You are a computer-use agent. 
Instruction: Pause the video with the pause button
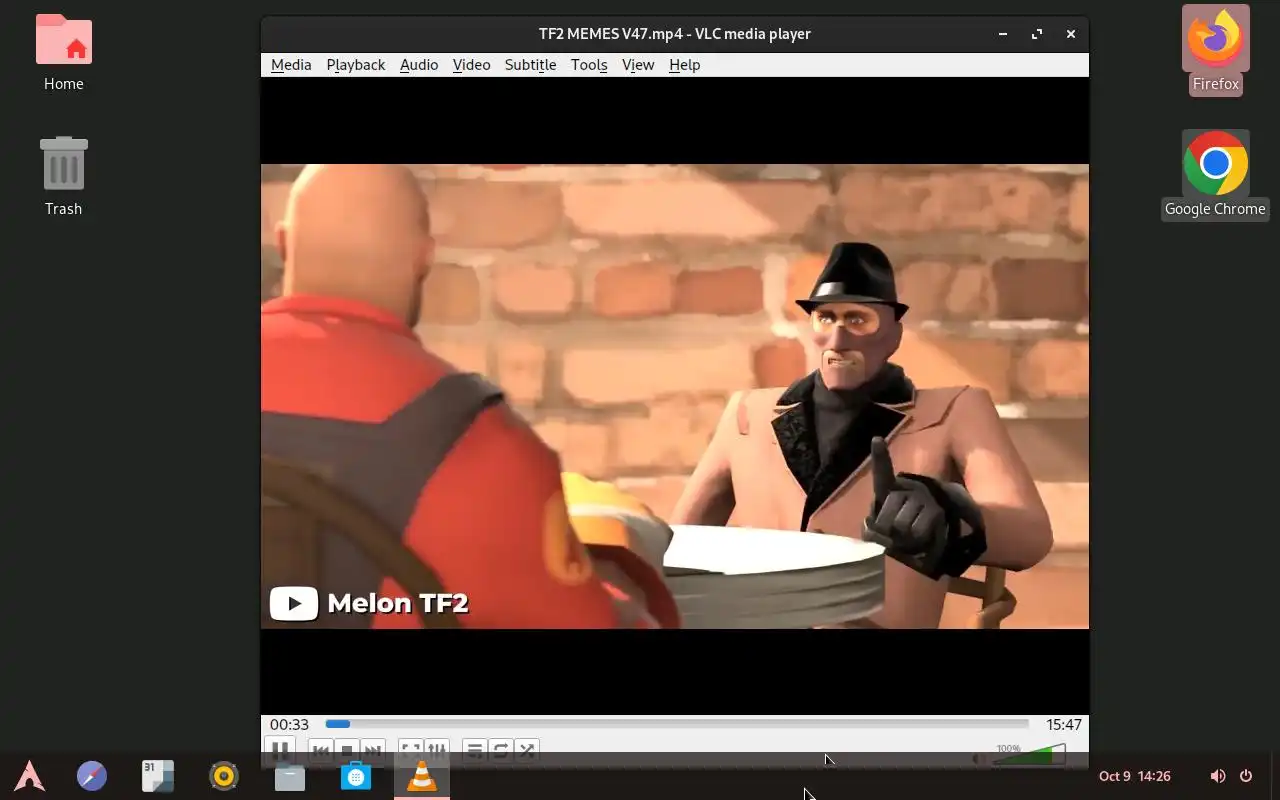tap(280, 749)
